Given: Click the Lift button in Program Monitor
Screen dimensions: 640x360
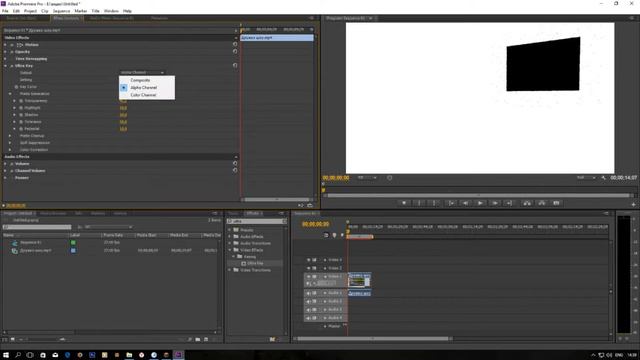Looking at the screenshot, I should click(527, 203).
